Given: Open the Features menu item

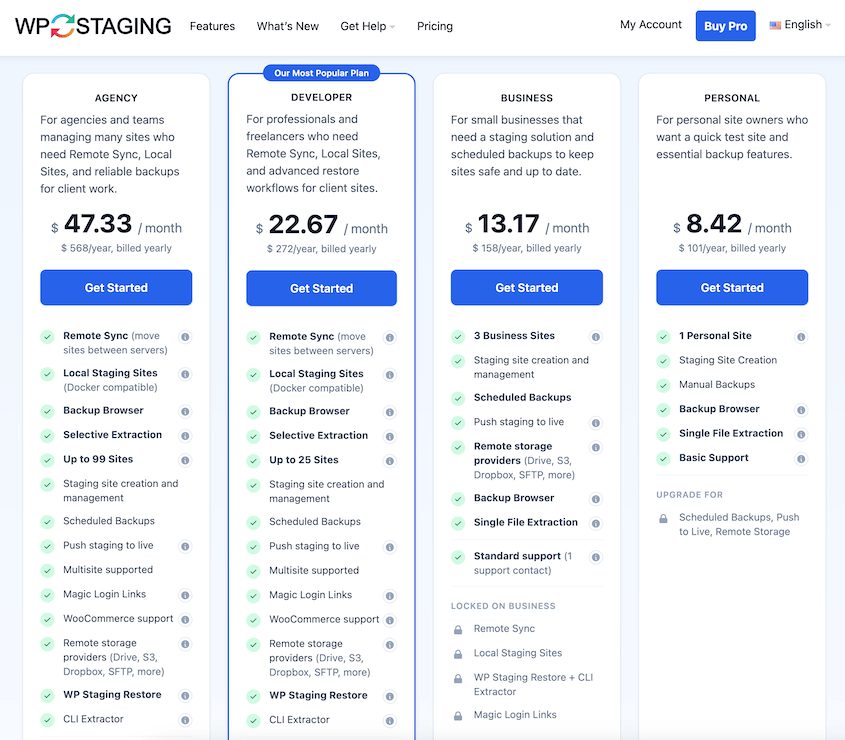Looking at the screenshot, I should (x=212, y=26).
